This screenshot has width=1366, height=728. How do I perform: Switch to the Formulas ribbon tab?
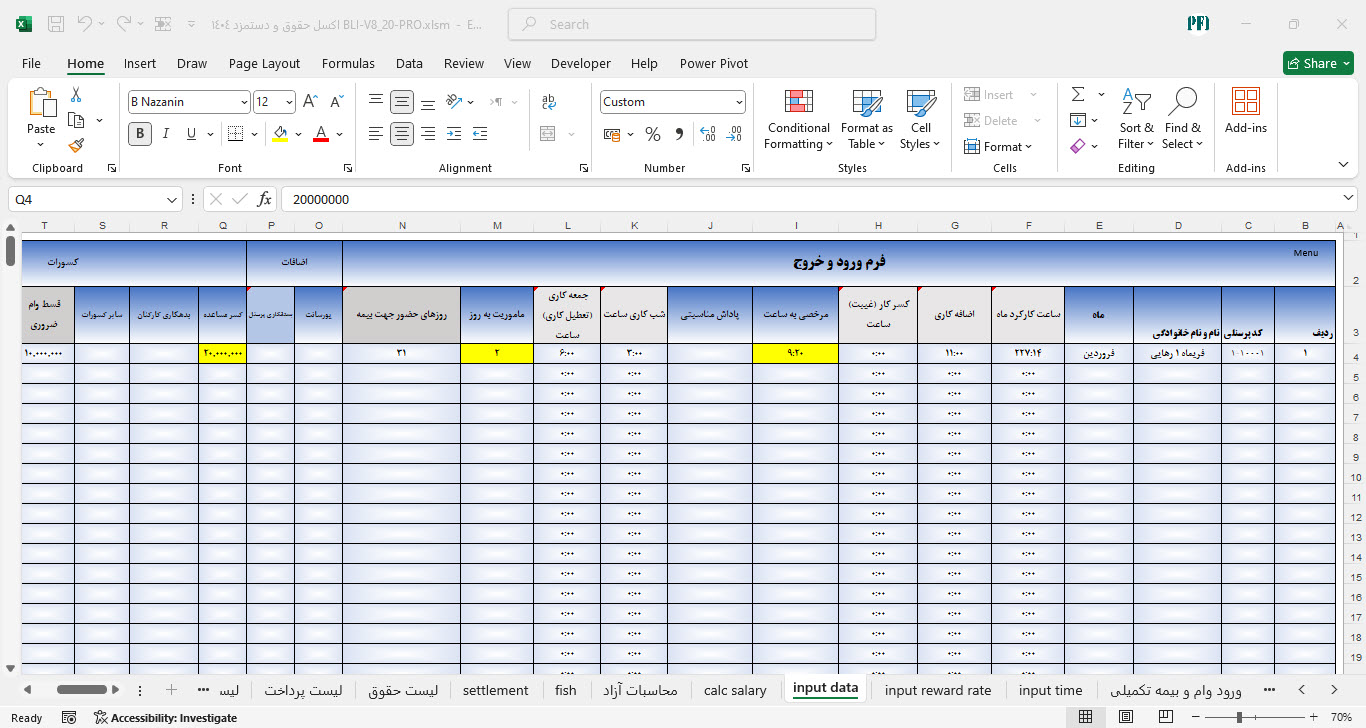348,63
